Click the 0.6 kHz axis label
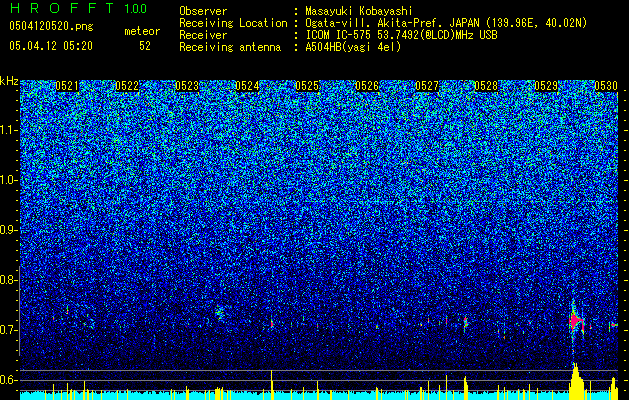Screen dimensions: 629x400 (7, 380)
